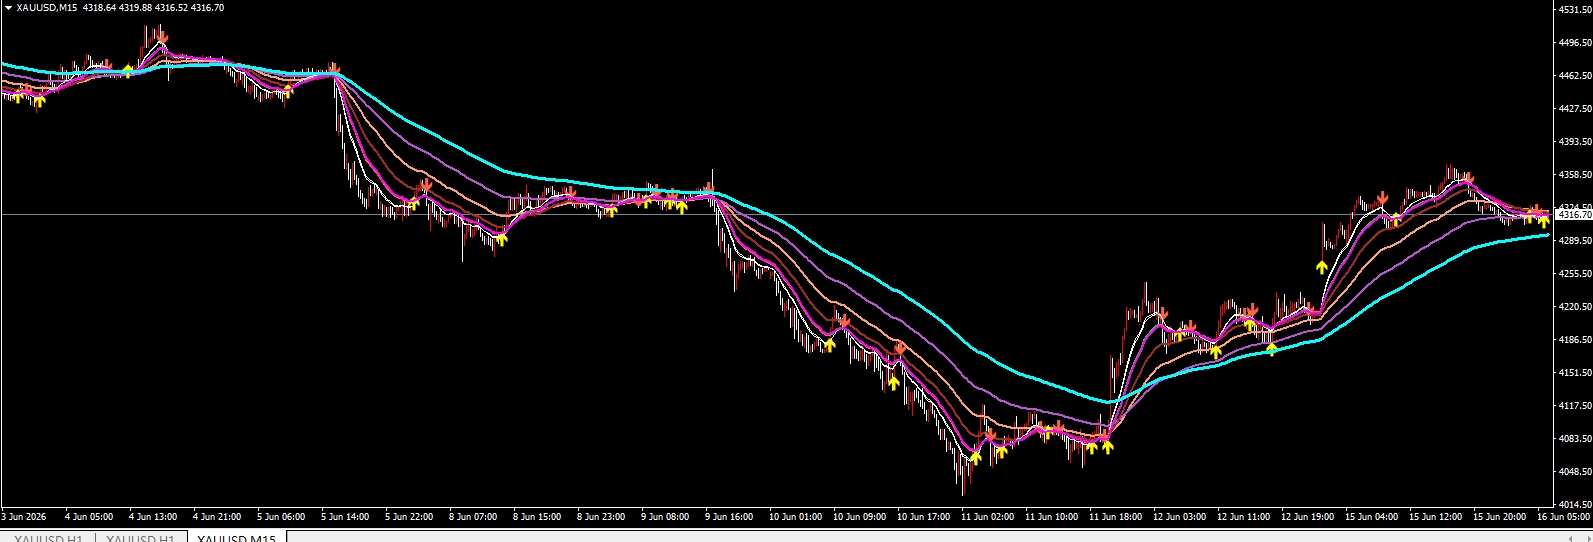This screenshot has width=1593, height=542.
Task: Click the 9 Jun 08:00 time axis label
Action: click(x=665, y=517)
